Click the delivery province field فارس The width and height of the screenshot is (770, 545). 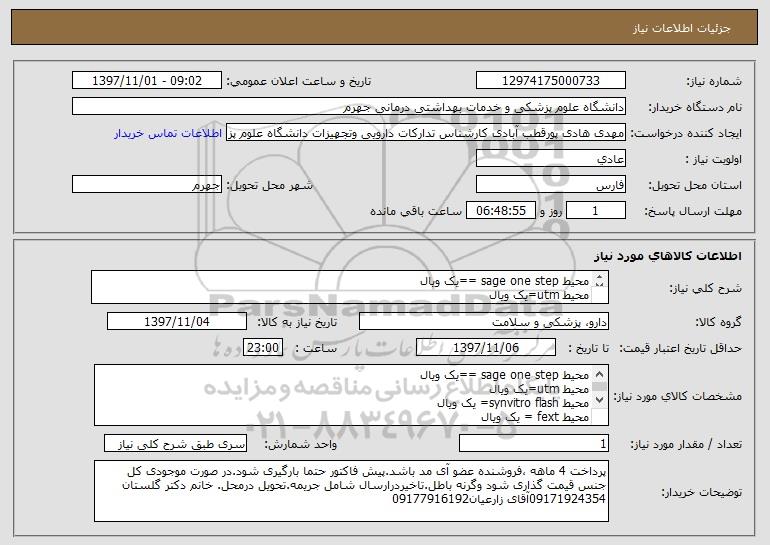tap(550, 185)
